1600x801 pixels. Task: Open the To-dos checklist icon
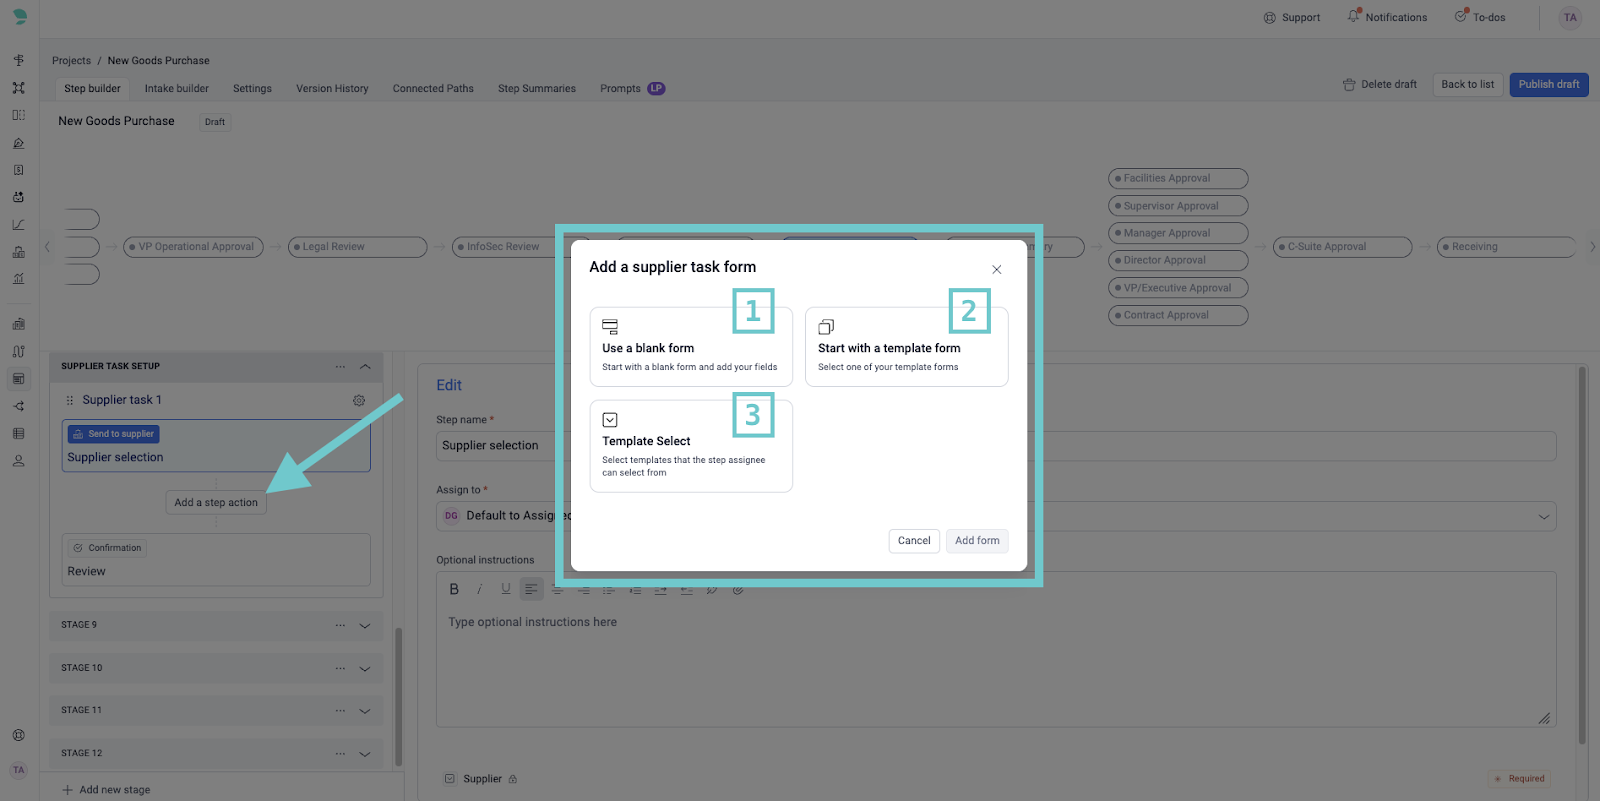1461,17
